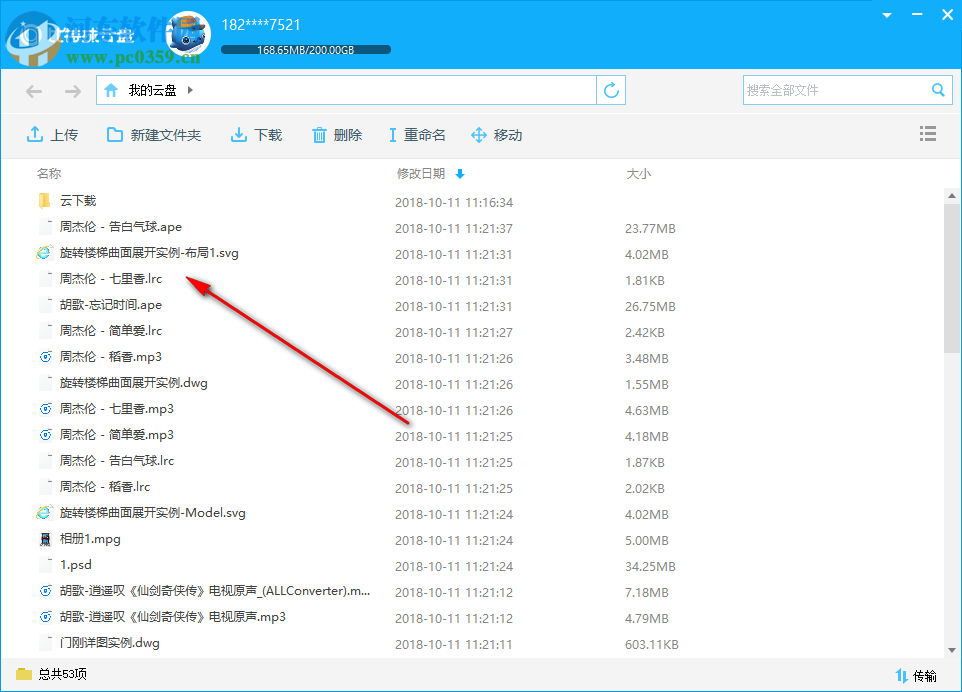Image resolution: width=962 pixels, height=692 pixels.
Task: Click 删除 delete button
Action: (337, 135)
